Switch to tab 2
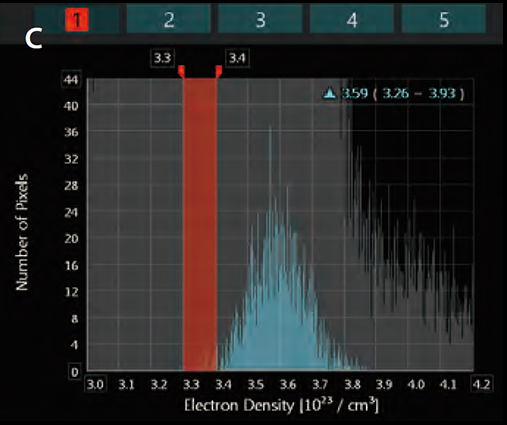 pos(169,19)
